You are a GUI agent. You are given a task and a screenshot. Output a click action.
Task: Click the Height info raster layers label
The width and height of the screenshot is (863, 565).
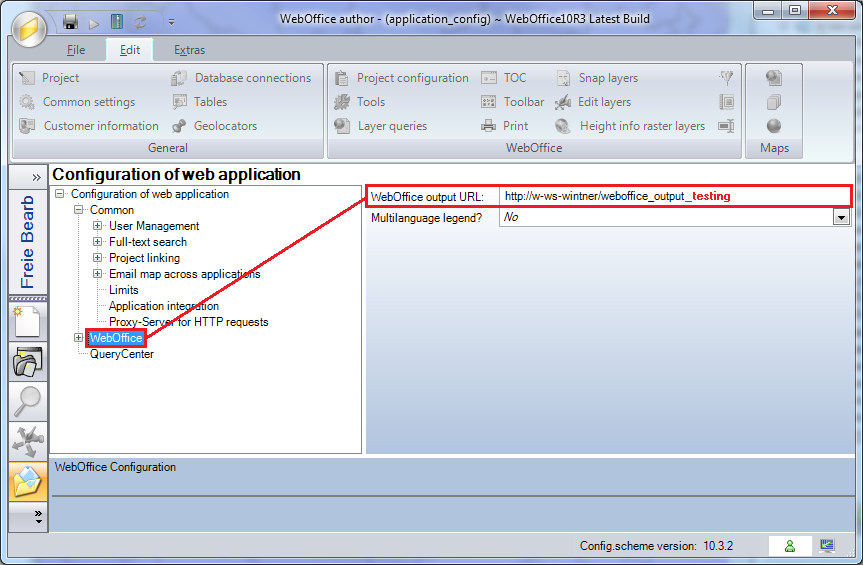[642, 126]
